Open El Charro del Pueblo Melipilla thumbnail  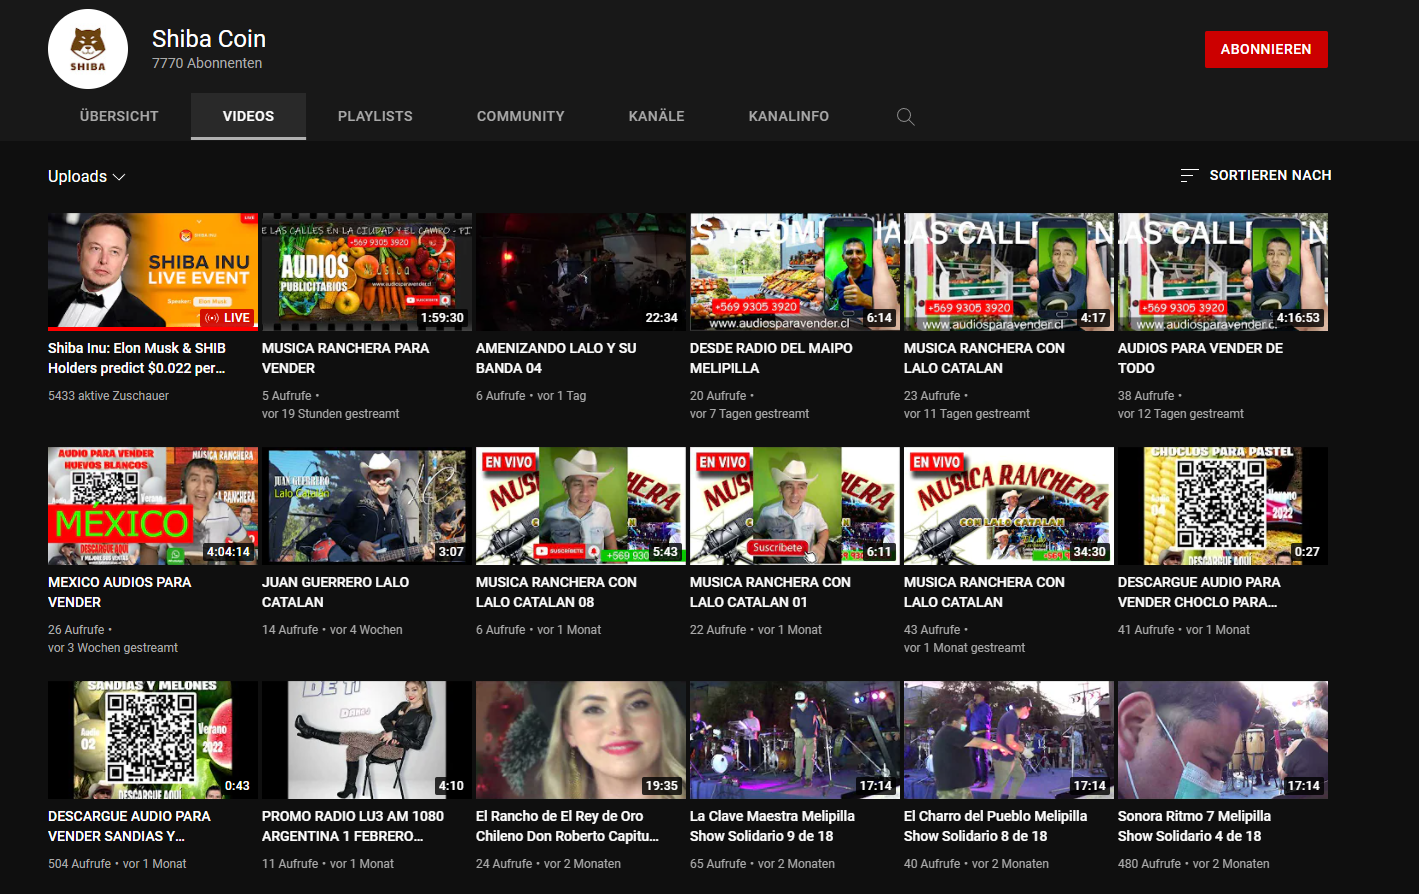click(1009, 739)
